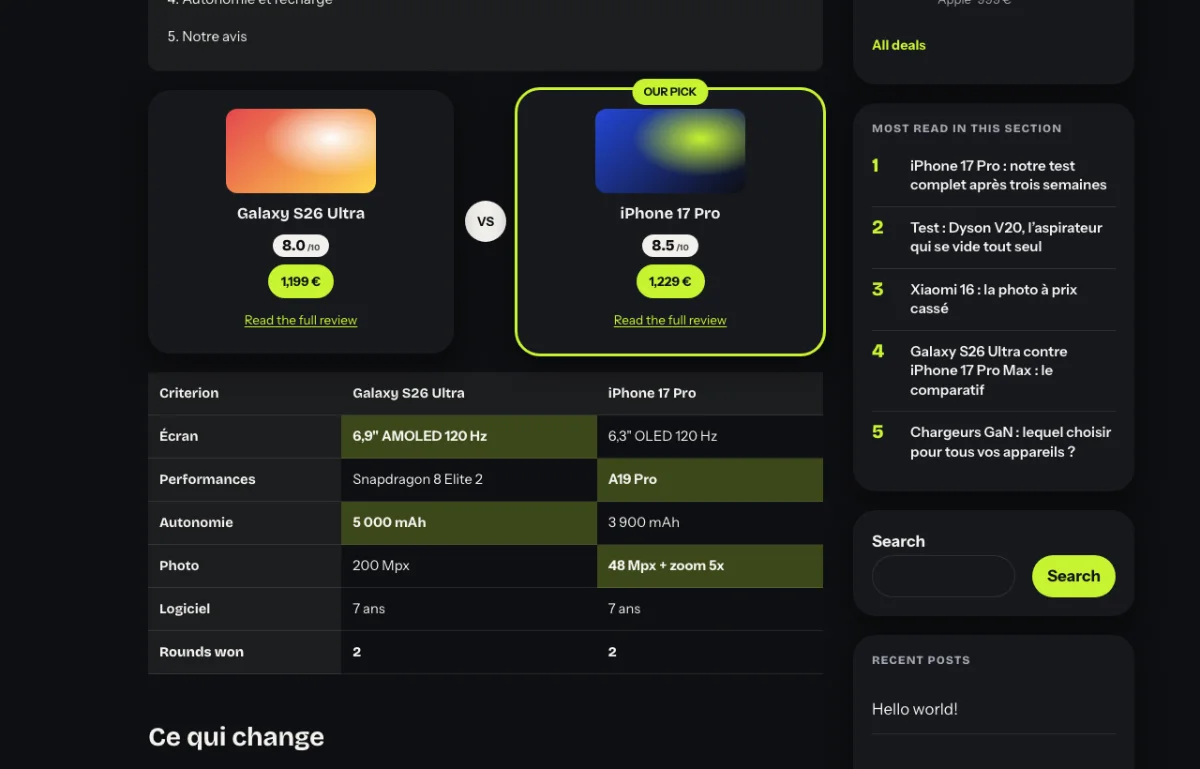Click the iPhone 17 Pro 1,229 € price button
The image size is (1200, 769).
click(670, 281)
